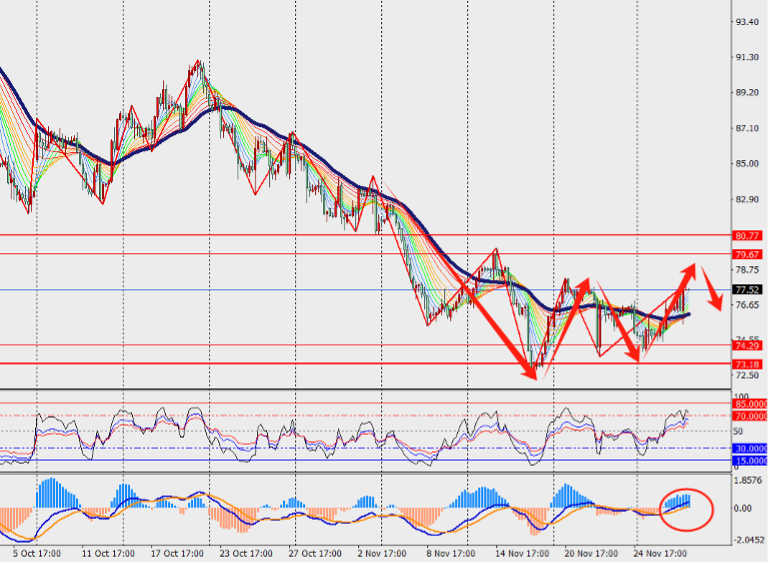The image size is (770, 563).
Task: Click the black 77.52 current price tag
Action: point(747,290)
